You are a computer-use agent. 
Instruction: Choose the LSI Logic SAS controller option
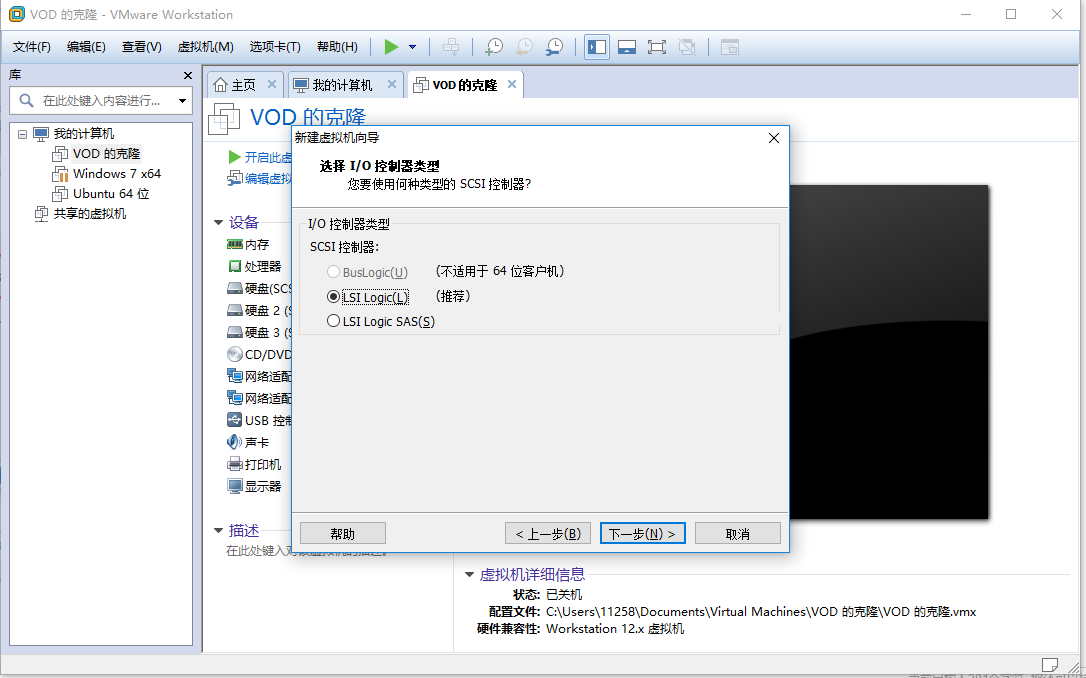click(x=334, y=321)
